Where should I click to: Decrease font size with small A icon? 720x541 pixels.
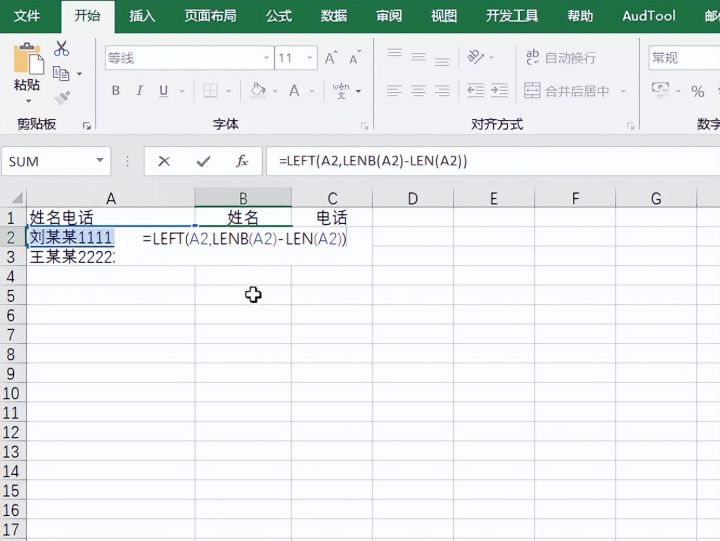coord(354,58)
